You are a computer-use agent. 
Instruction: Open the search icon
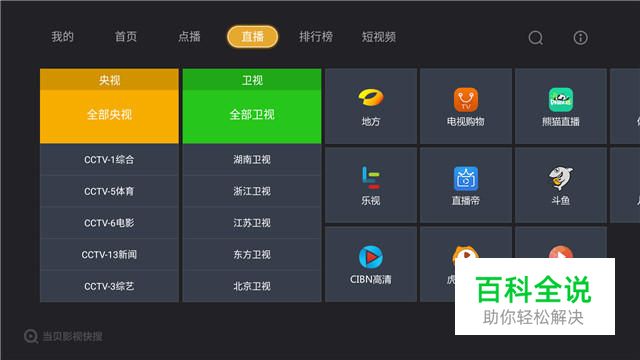tap(536, 38)
